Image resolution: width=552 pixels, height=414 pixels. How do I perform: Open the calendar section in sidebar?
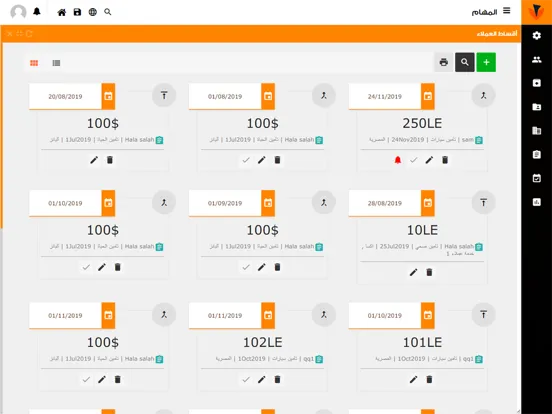point(537,178)
